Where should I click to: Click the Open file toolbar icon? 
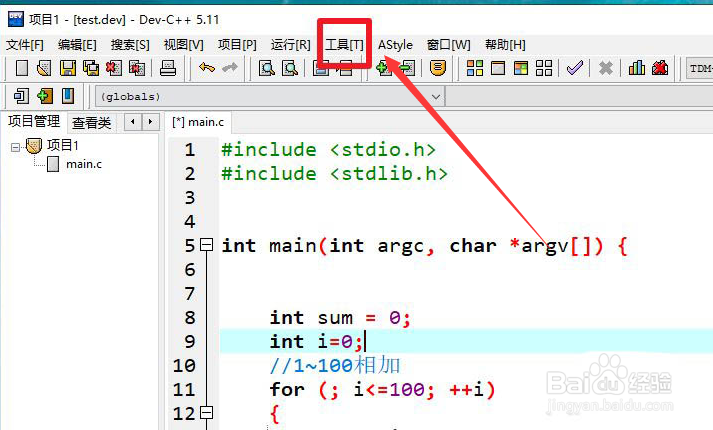[x=44, y=68]
